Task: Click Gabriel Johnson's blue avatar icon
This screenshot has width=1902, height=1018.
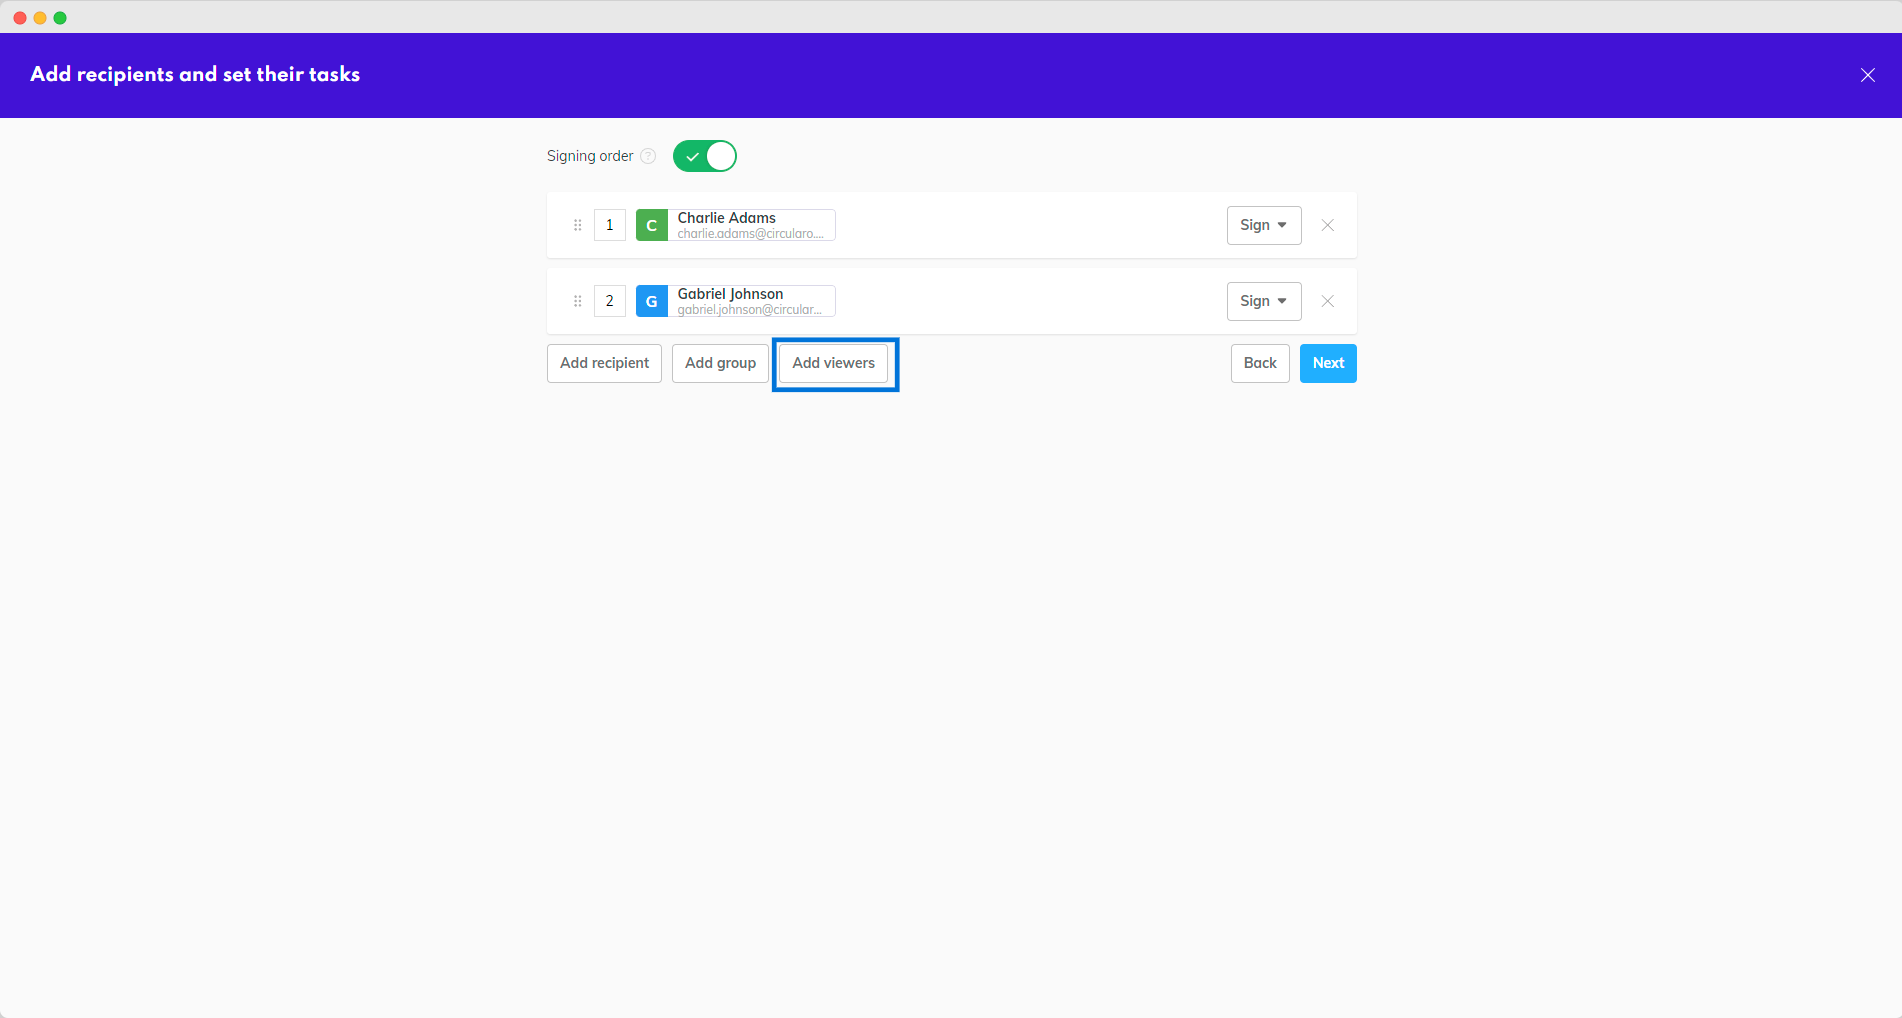Action: tap(651, 301)
